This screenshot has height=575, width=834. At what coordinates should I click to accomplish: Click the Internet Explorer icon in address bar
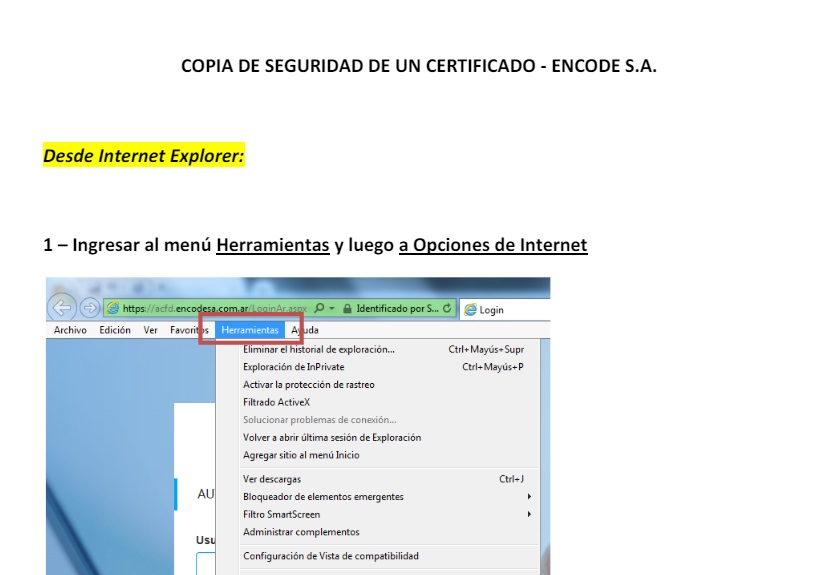click(x=113, y=308)
